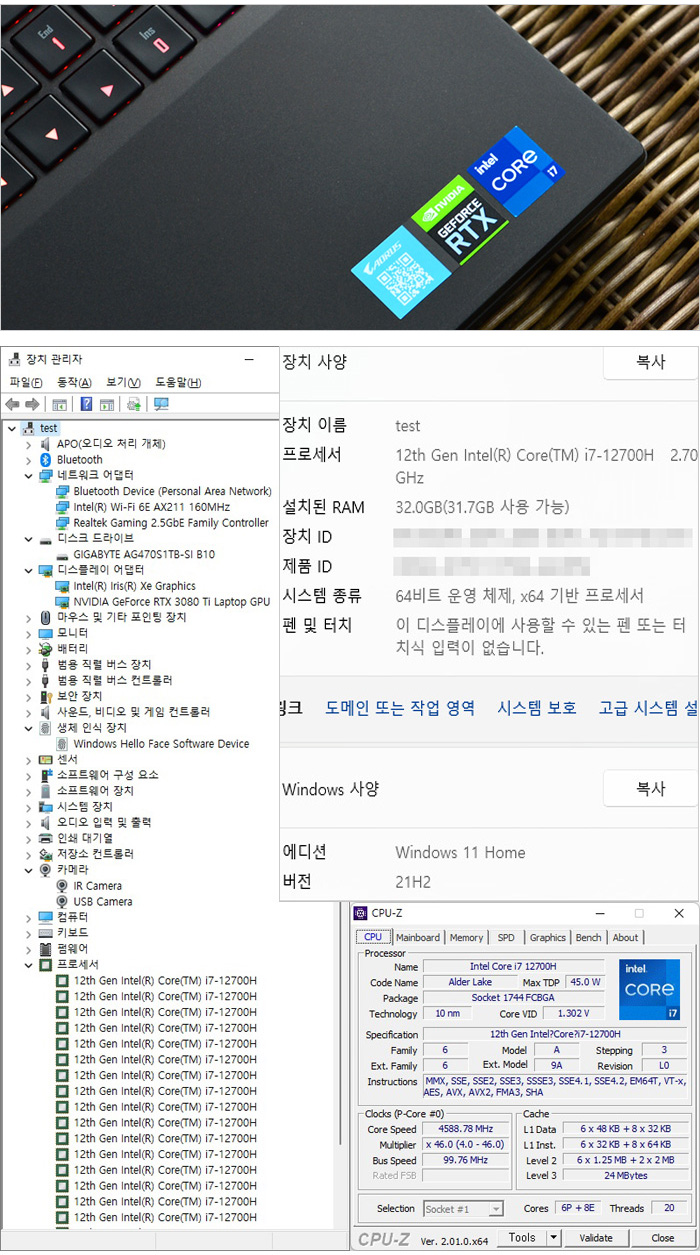Collapse the root test computer node
Screen dimensions: 700x1255
(x=11, y=428)
